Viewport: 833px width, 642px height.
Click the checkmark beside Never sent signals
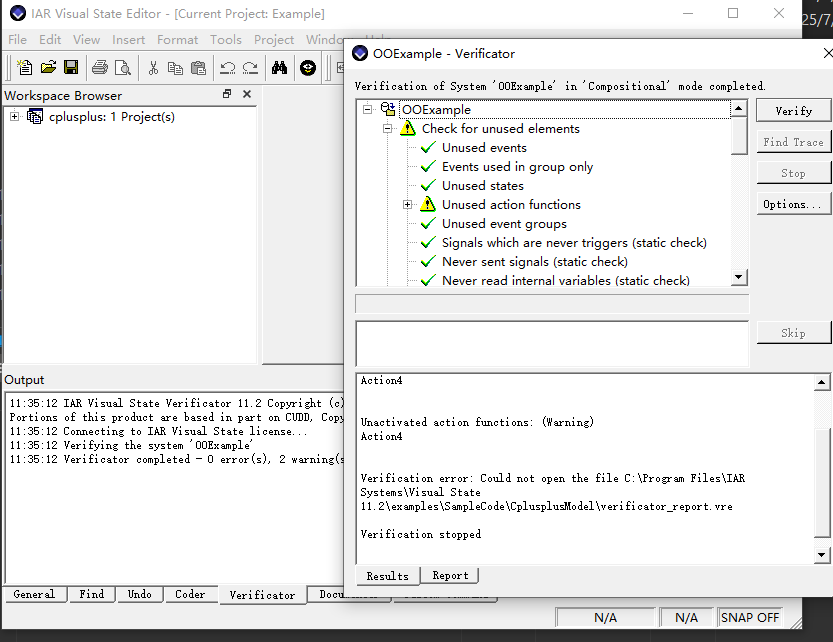(428, 261)
